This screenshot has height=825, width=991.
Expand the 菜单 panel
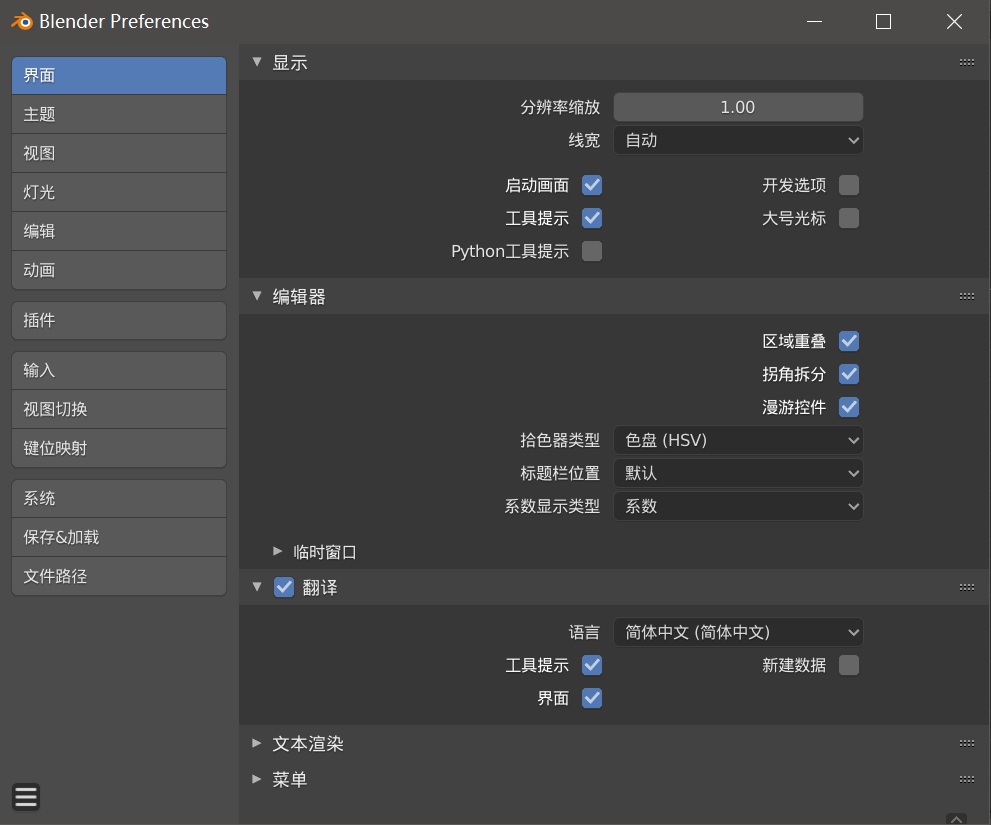coord(257,779)
